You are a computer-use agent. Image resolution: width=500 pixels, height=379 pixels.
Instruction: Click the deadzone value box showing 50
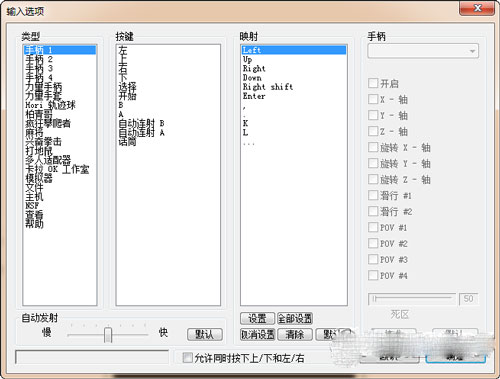[468, 299]
